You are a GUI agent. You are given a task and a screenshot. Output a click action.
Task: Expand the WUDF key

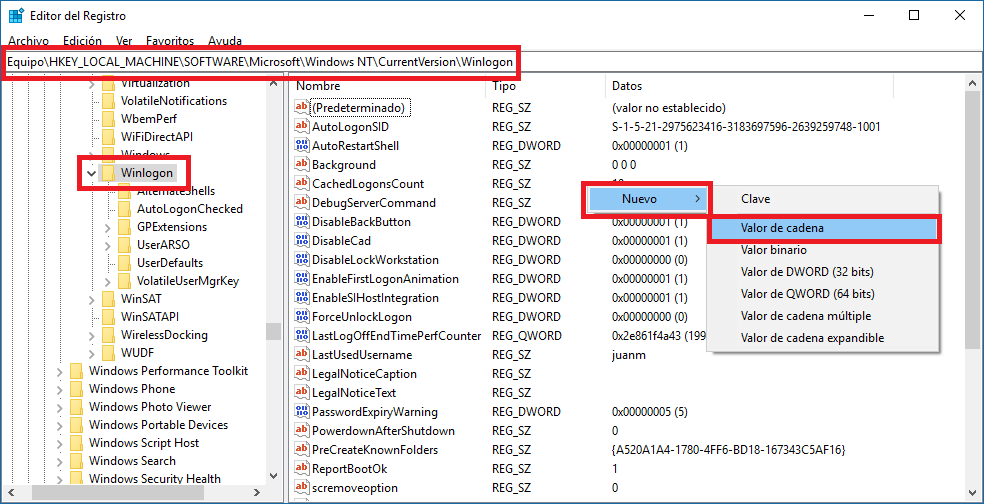pos(92,353)
